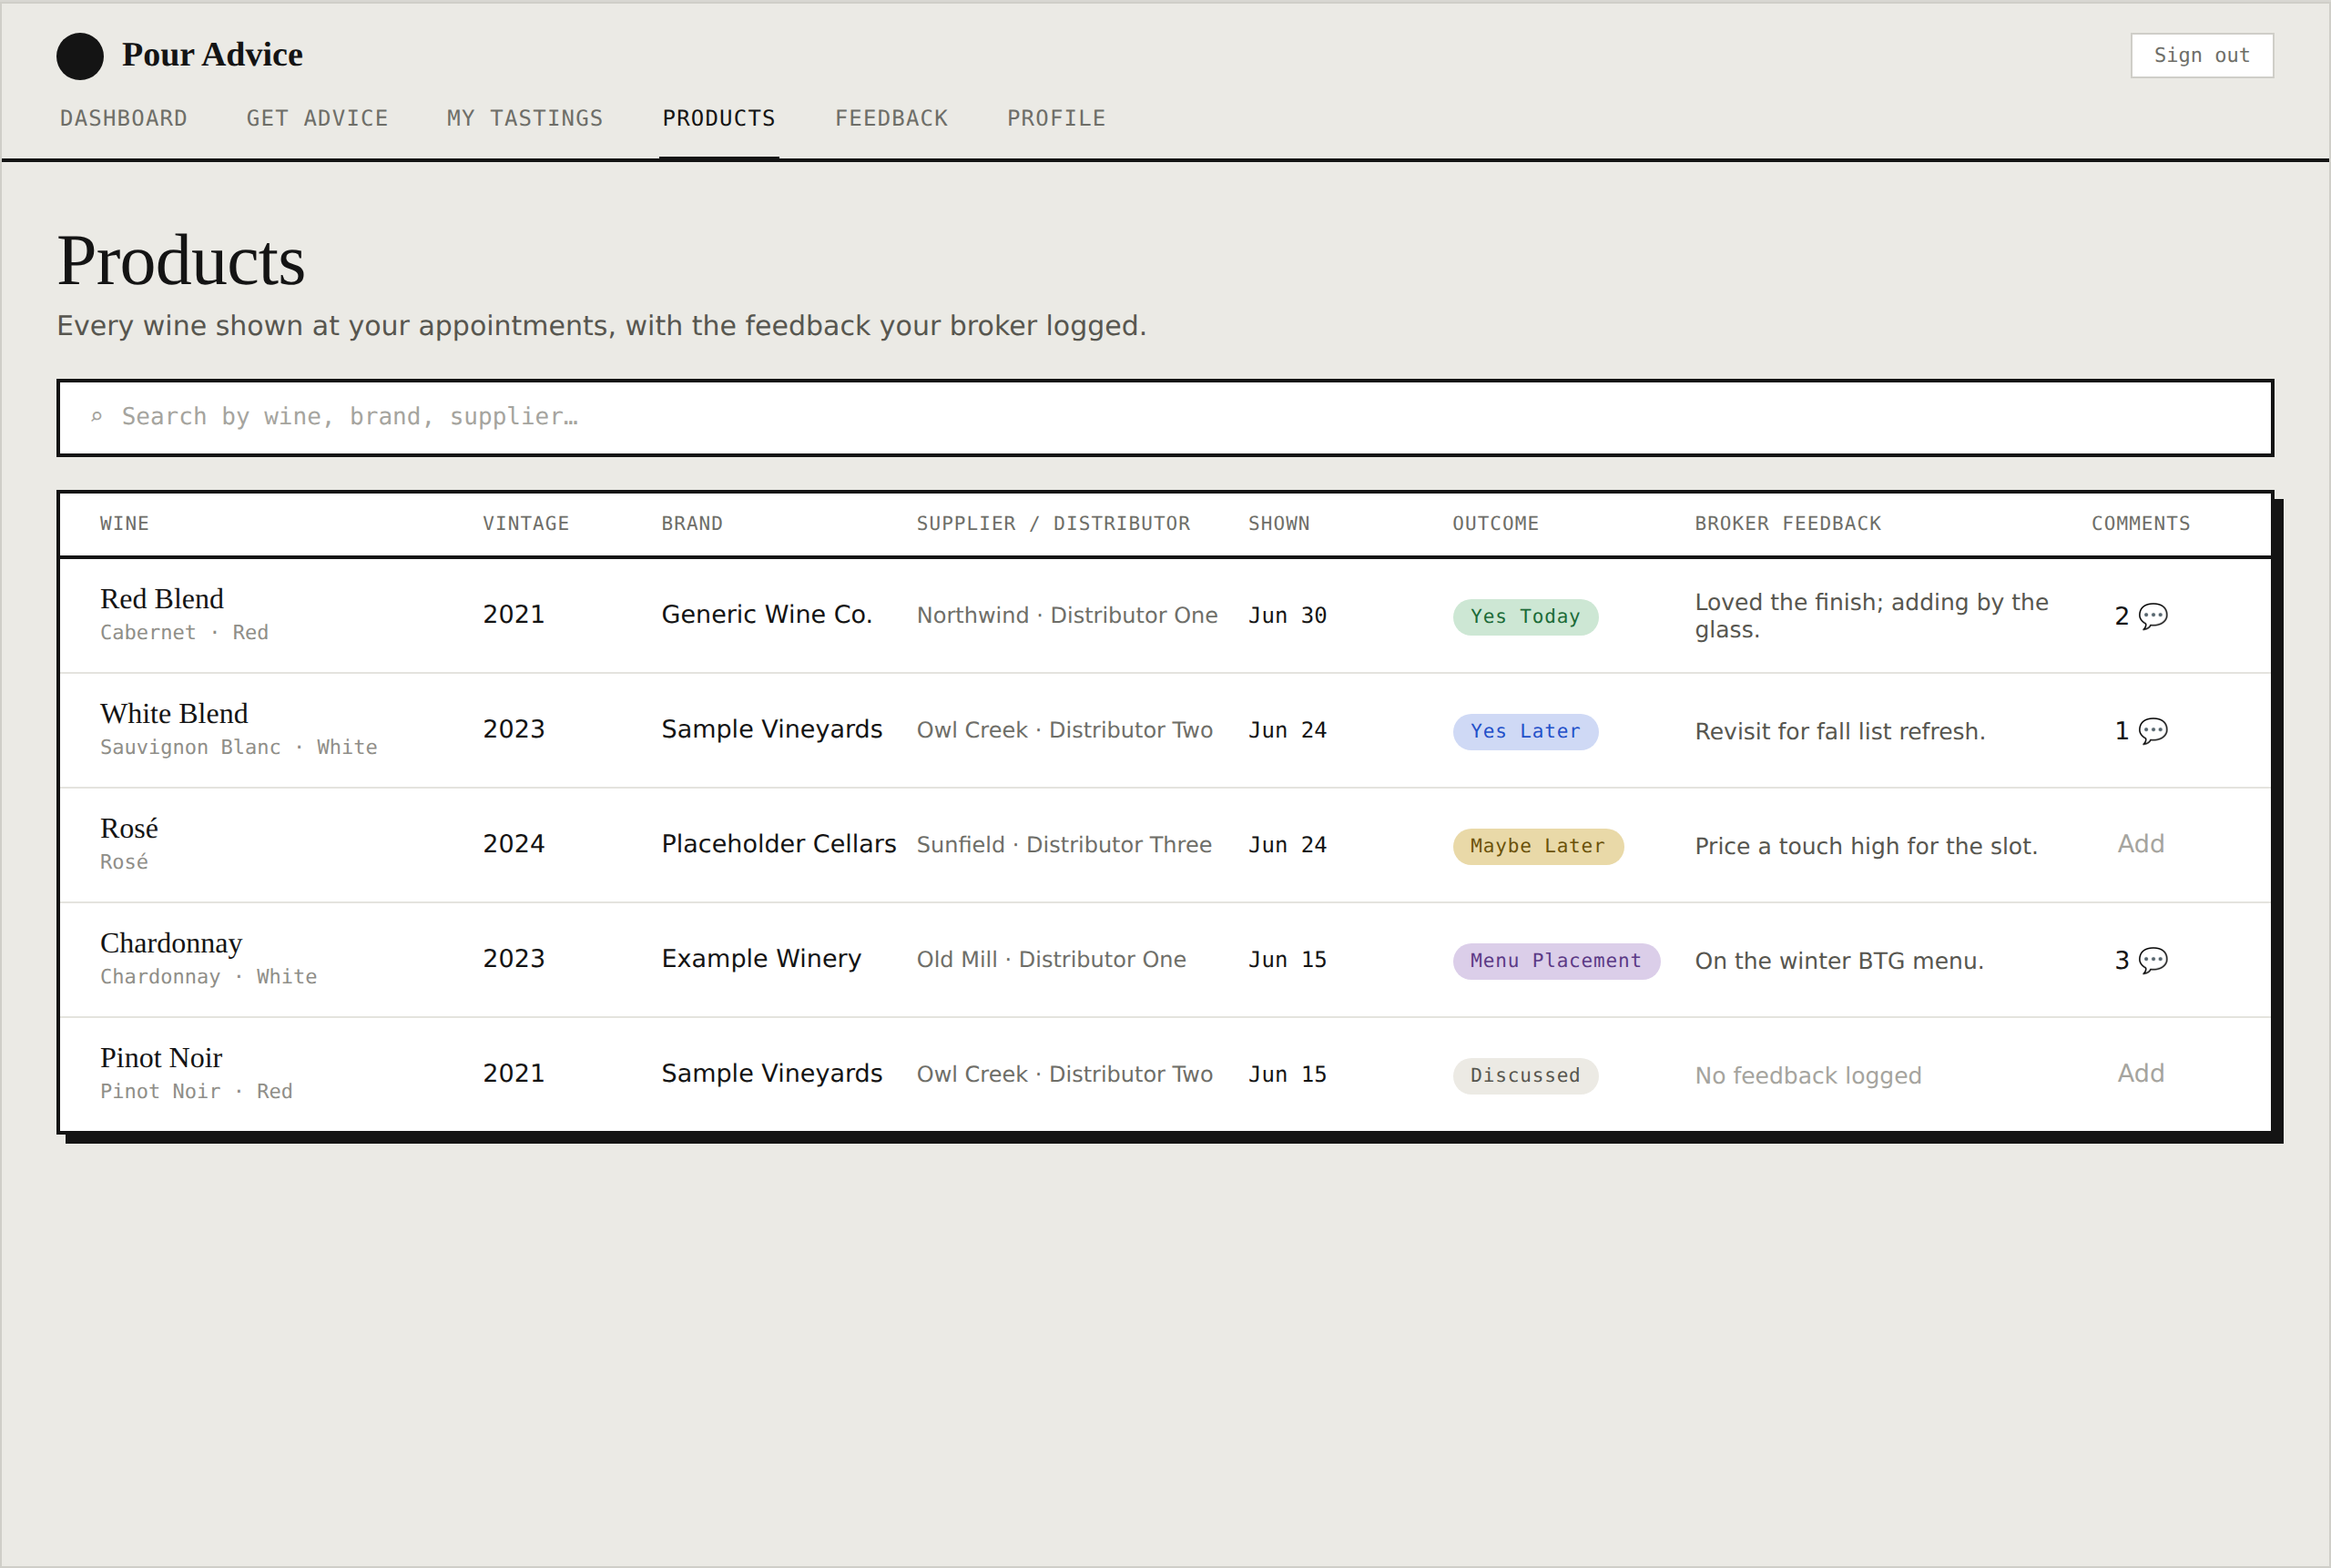Click 'Cabernet · Red' varietal text
Viewport: 2331px width, 1568px height.
click(184, 633)
